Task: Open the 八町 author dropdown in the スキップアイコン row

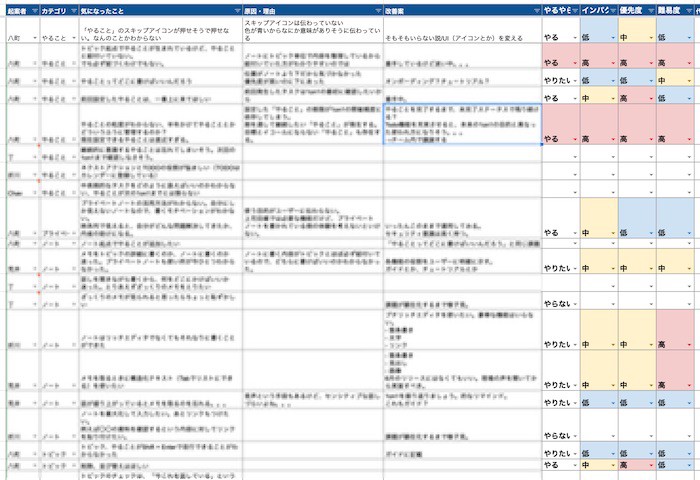Action: coord(35,38)
